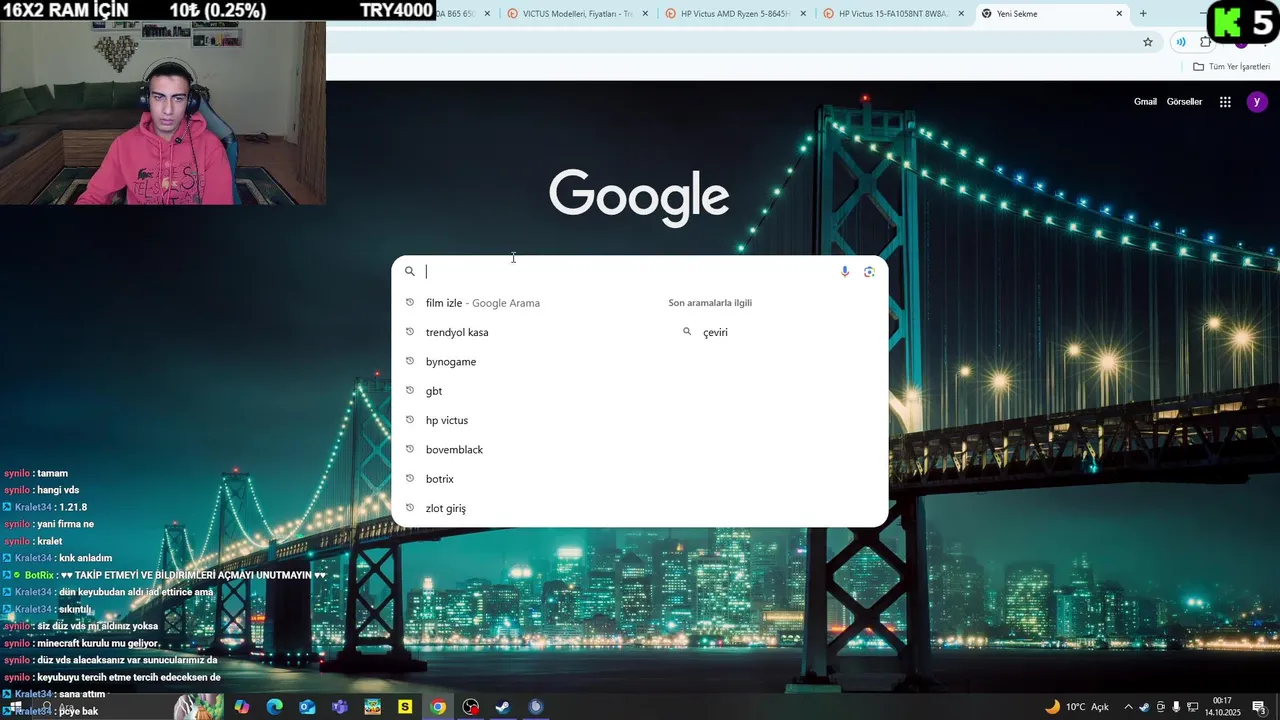1280x720 pixels.
Task: Open the Gmail link
Action: (1145, 102)
